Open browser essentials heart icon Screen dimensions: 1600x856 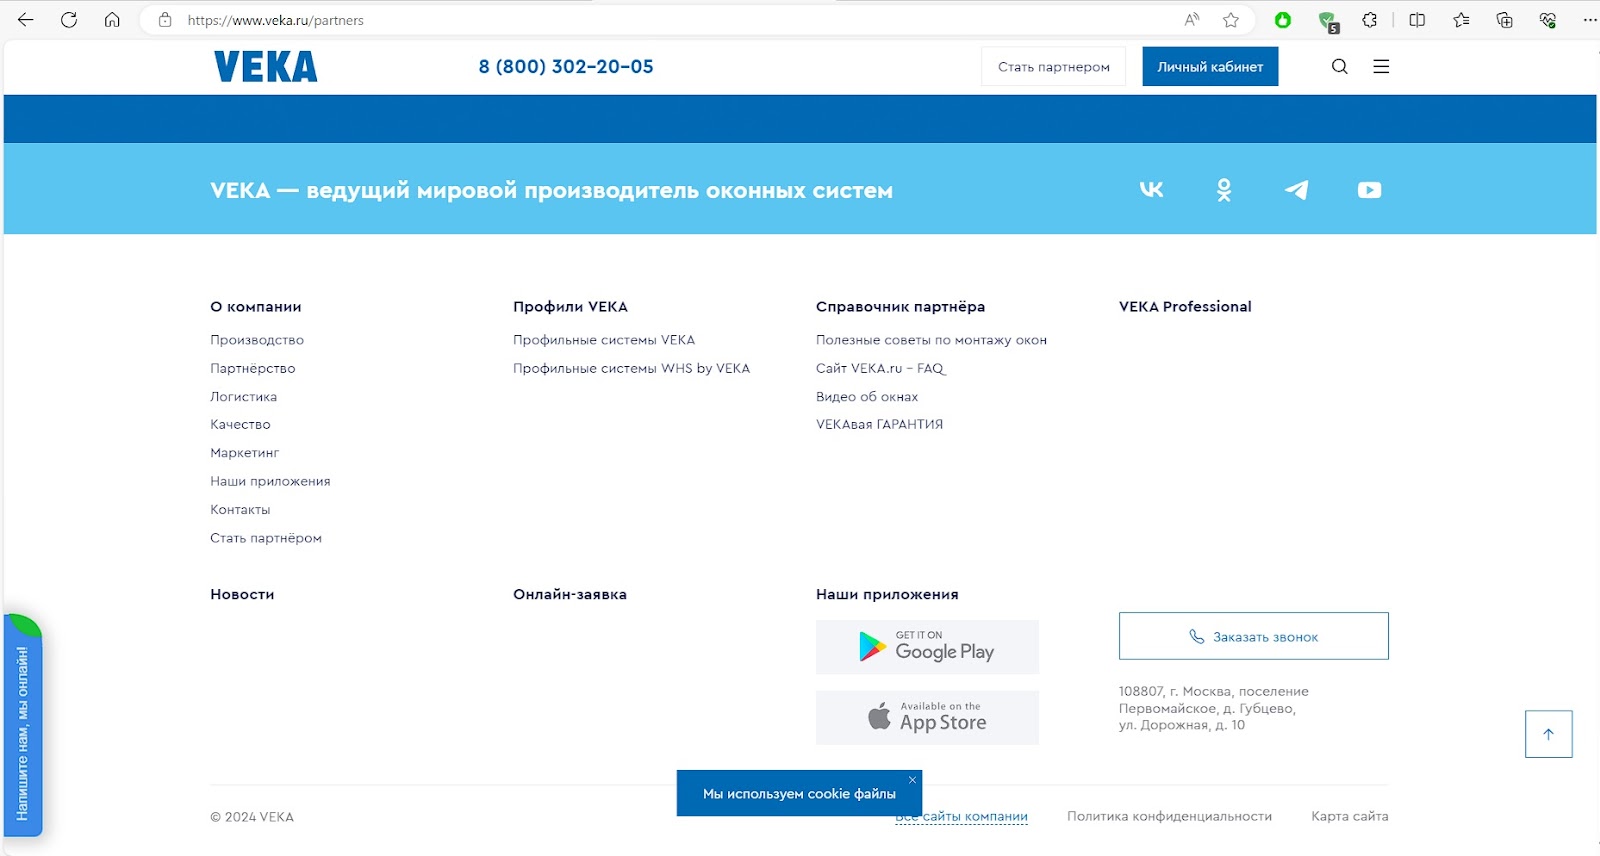click(1548, 20)
